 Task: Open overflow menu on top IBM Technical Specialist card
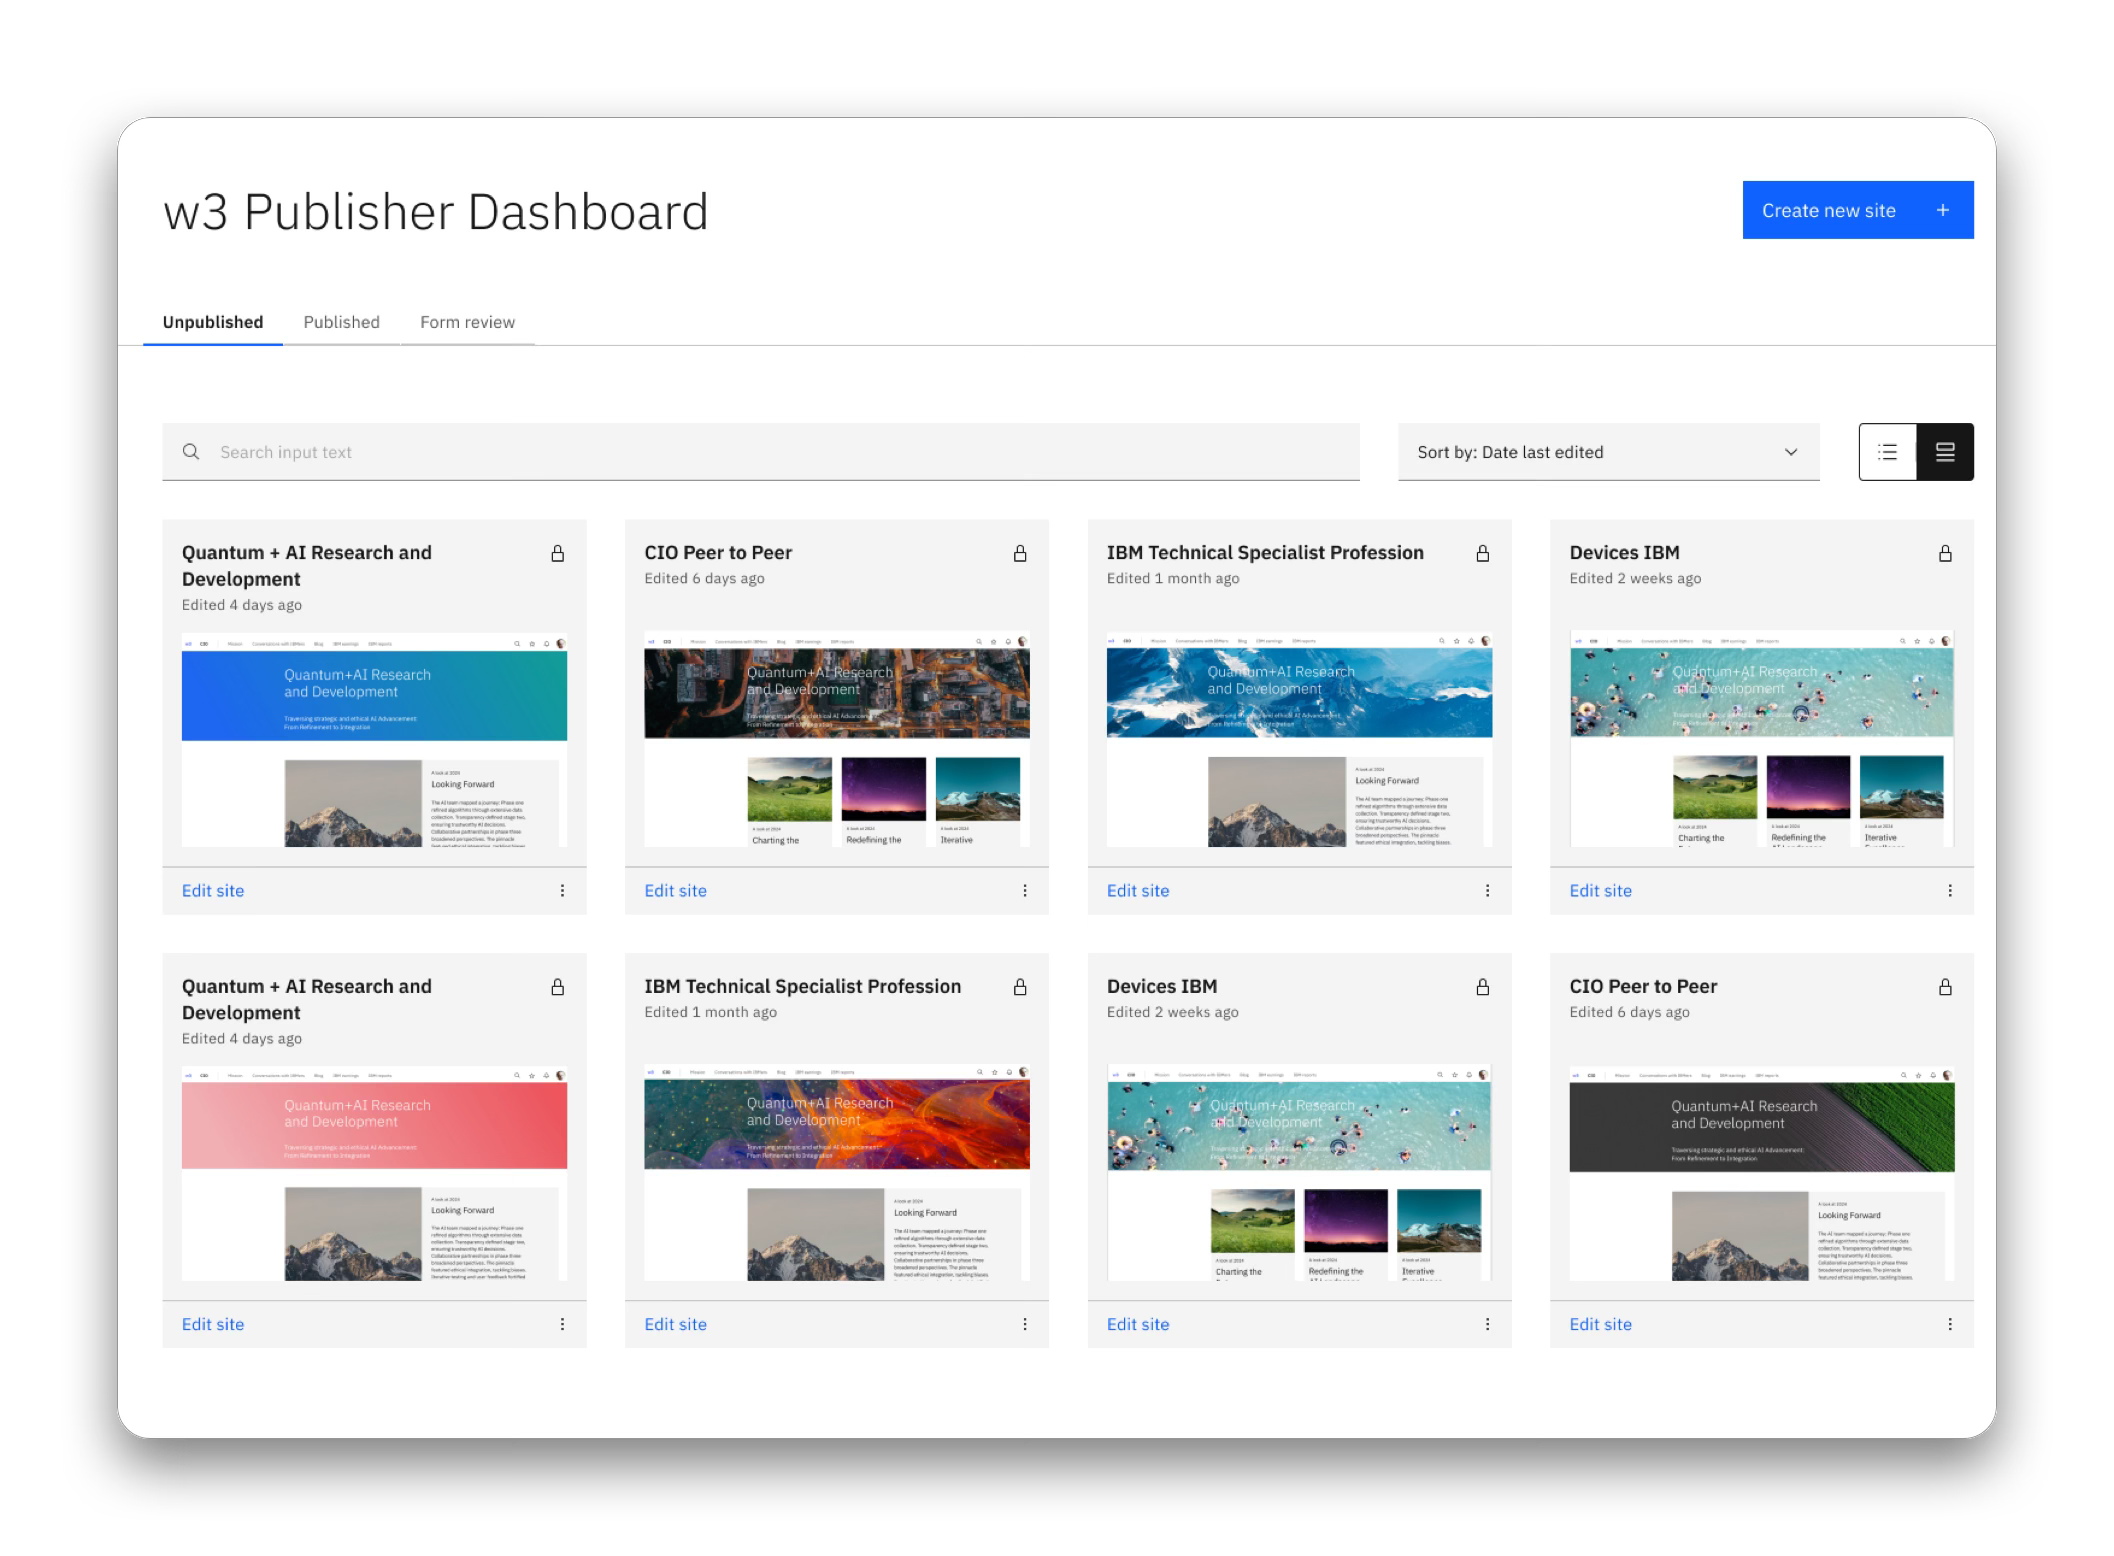[x=1487, y=890]
